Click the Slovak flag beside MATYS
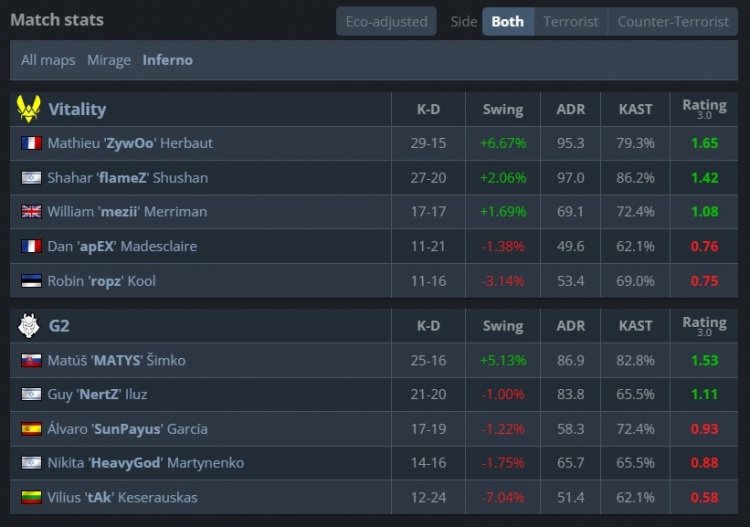This screenshot has width=750, height=527. pos(31,360)
